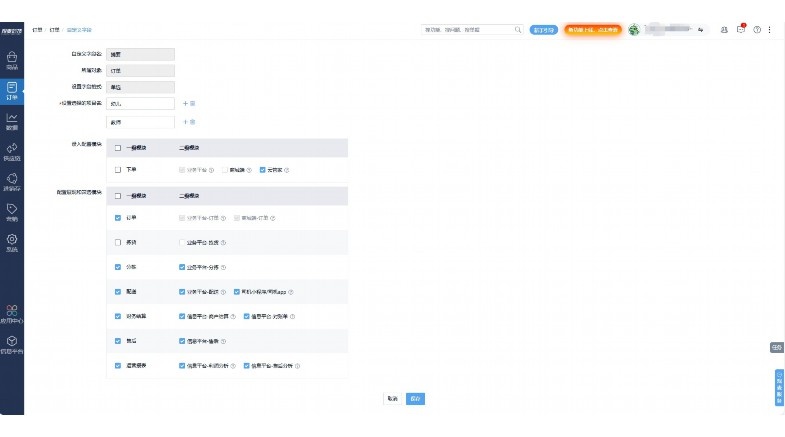Image resolution: width=785 pixels, height=437 pixels.
Task: Open the vertical three-dot more menu
Action: (x=769, y=30)
